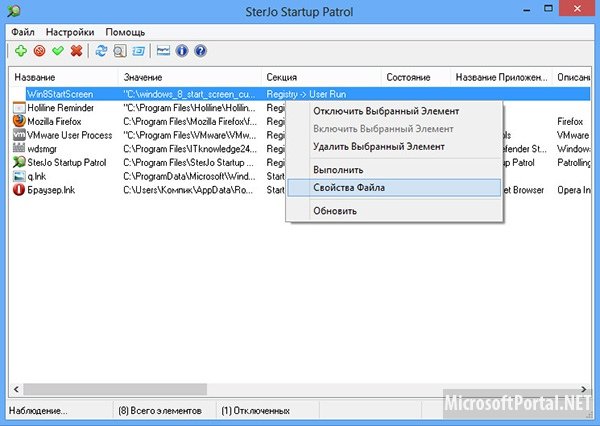
Task: Click the C:\Program Files\Mozilla Firefox path value
Action: click(190, 122)
